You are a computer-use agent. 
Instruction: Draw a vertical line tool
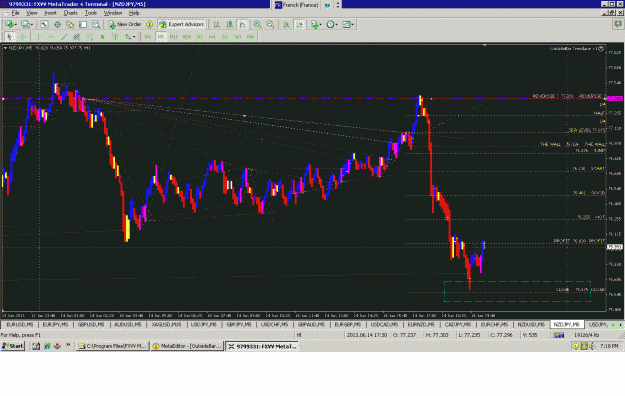pyautogui.click(x=38, y=37)
